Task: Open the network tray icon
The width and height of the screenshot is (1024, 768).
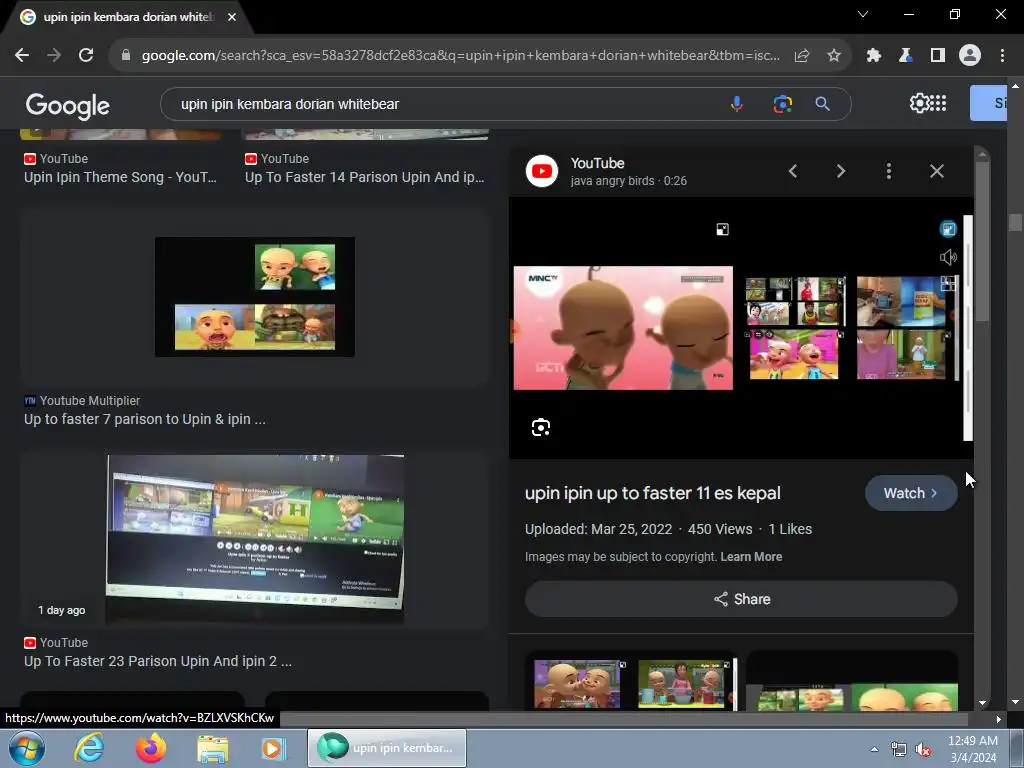Action: click(x=899, y=750)
